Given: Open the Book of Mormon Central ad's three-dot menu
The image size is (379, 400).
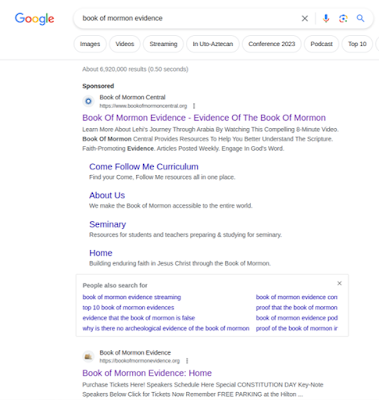Looking at the screenshot, I should click(194, 106).
